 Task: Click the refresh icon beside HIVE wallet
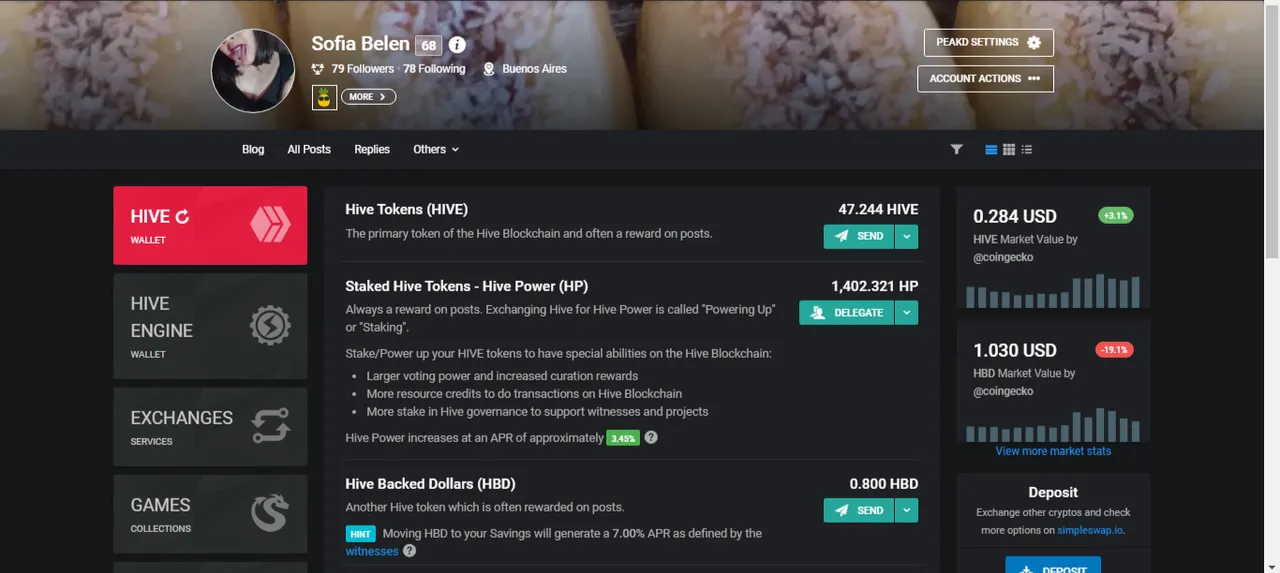(x=182, y=216)
